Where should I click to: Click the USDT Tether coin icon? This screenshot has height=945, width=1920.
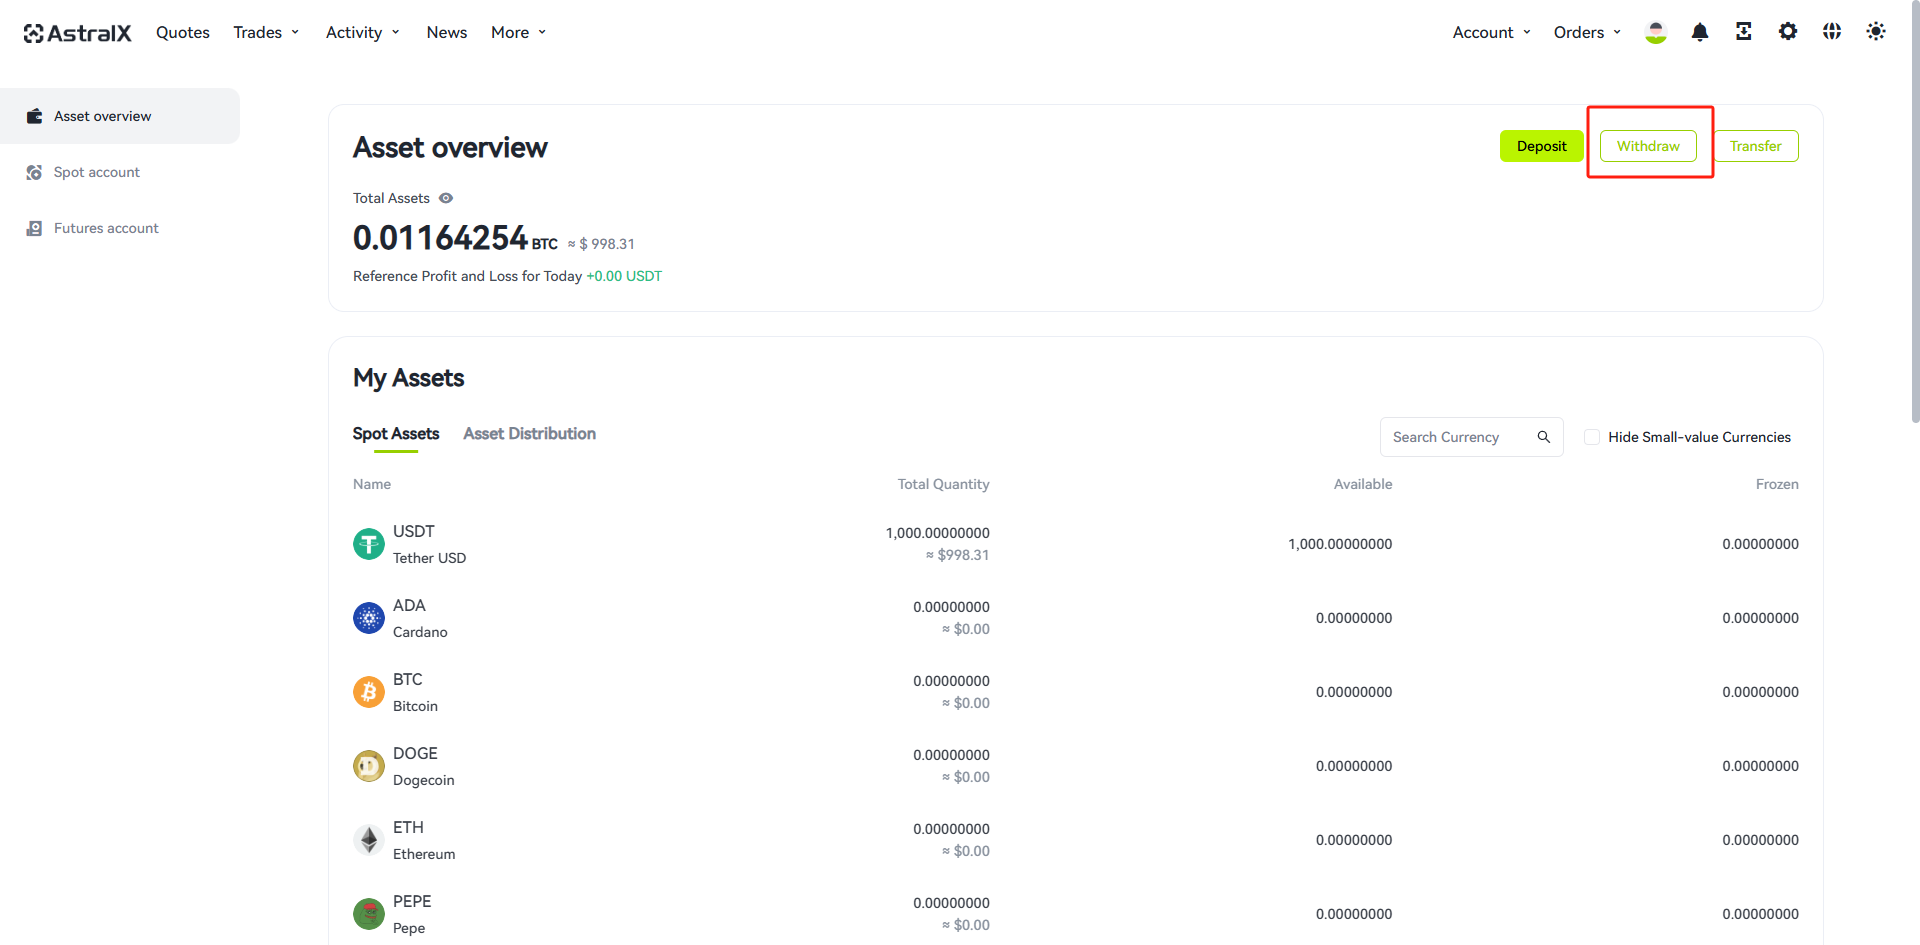[369, 544]
